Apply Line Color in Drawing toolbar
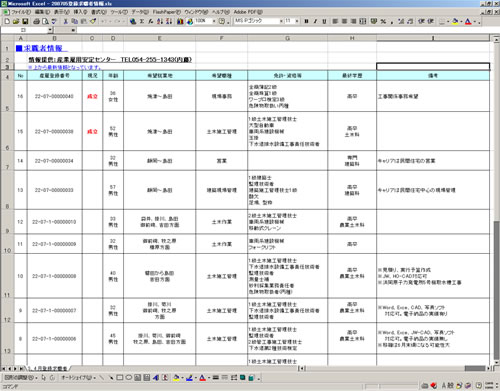 (x=189, y=378)
